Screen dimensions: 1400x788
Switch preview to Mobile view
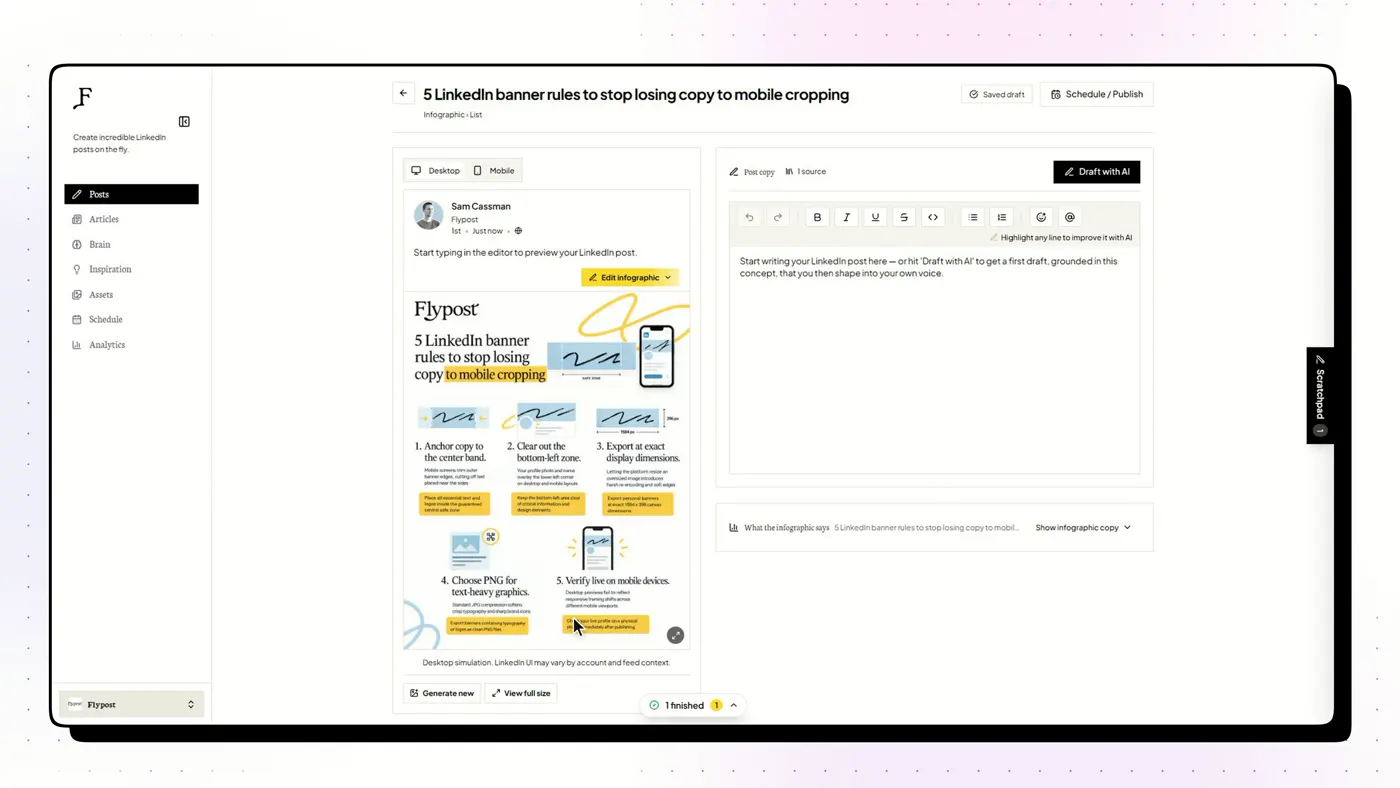click(x=494, y=171)
